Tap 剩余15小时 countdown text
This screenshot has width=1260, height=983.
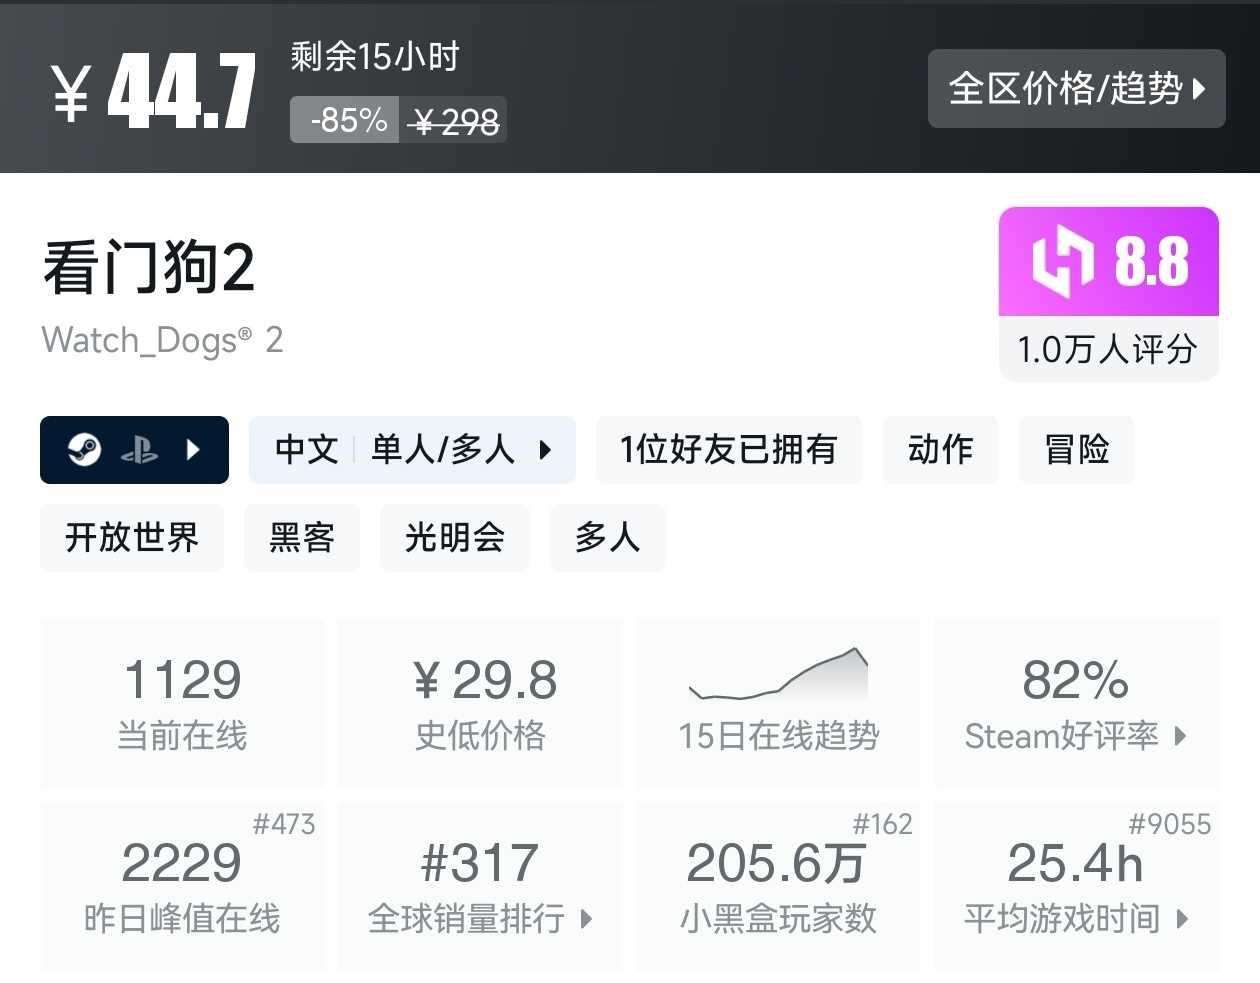(x=375, y=57)
